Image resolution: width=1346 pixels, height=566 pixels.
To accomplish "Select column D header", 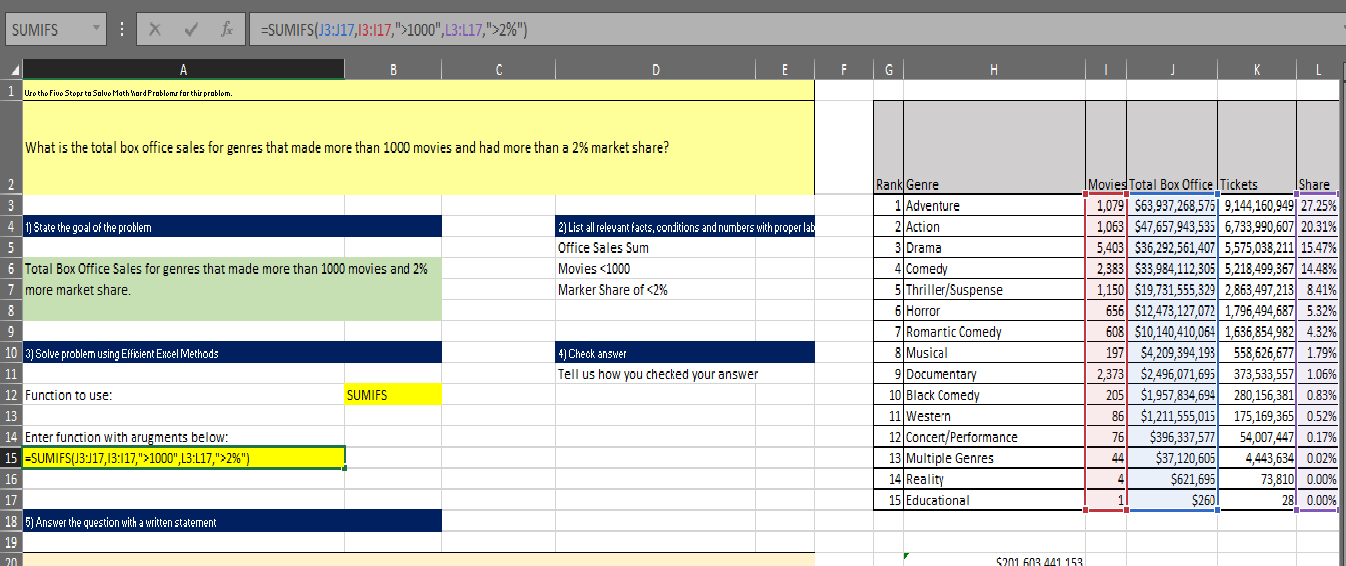I will pyautogui.click(x=655, y=70).
